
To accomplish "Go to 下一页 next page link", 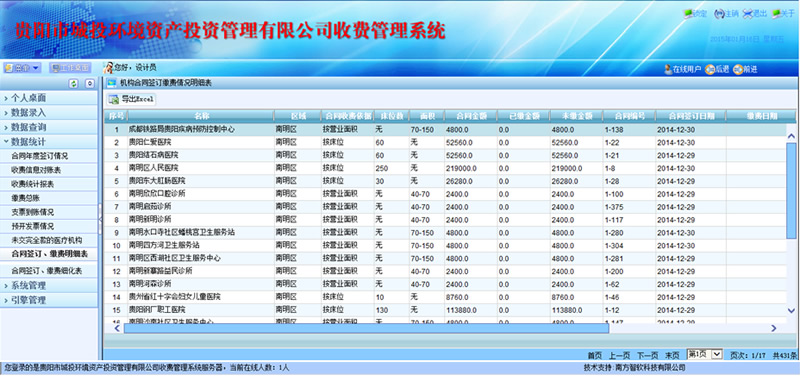I will (647, 355).
